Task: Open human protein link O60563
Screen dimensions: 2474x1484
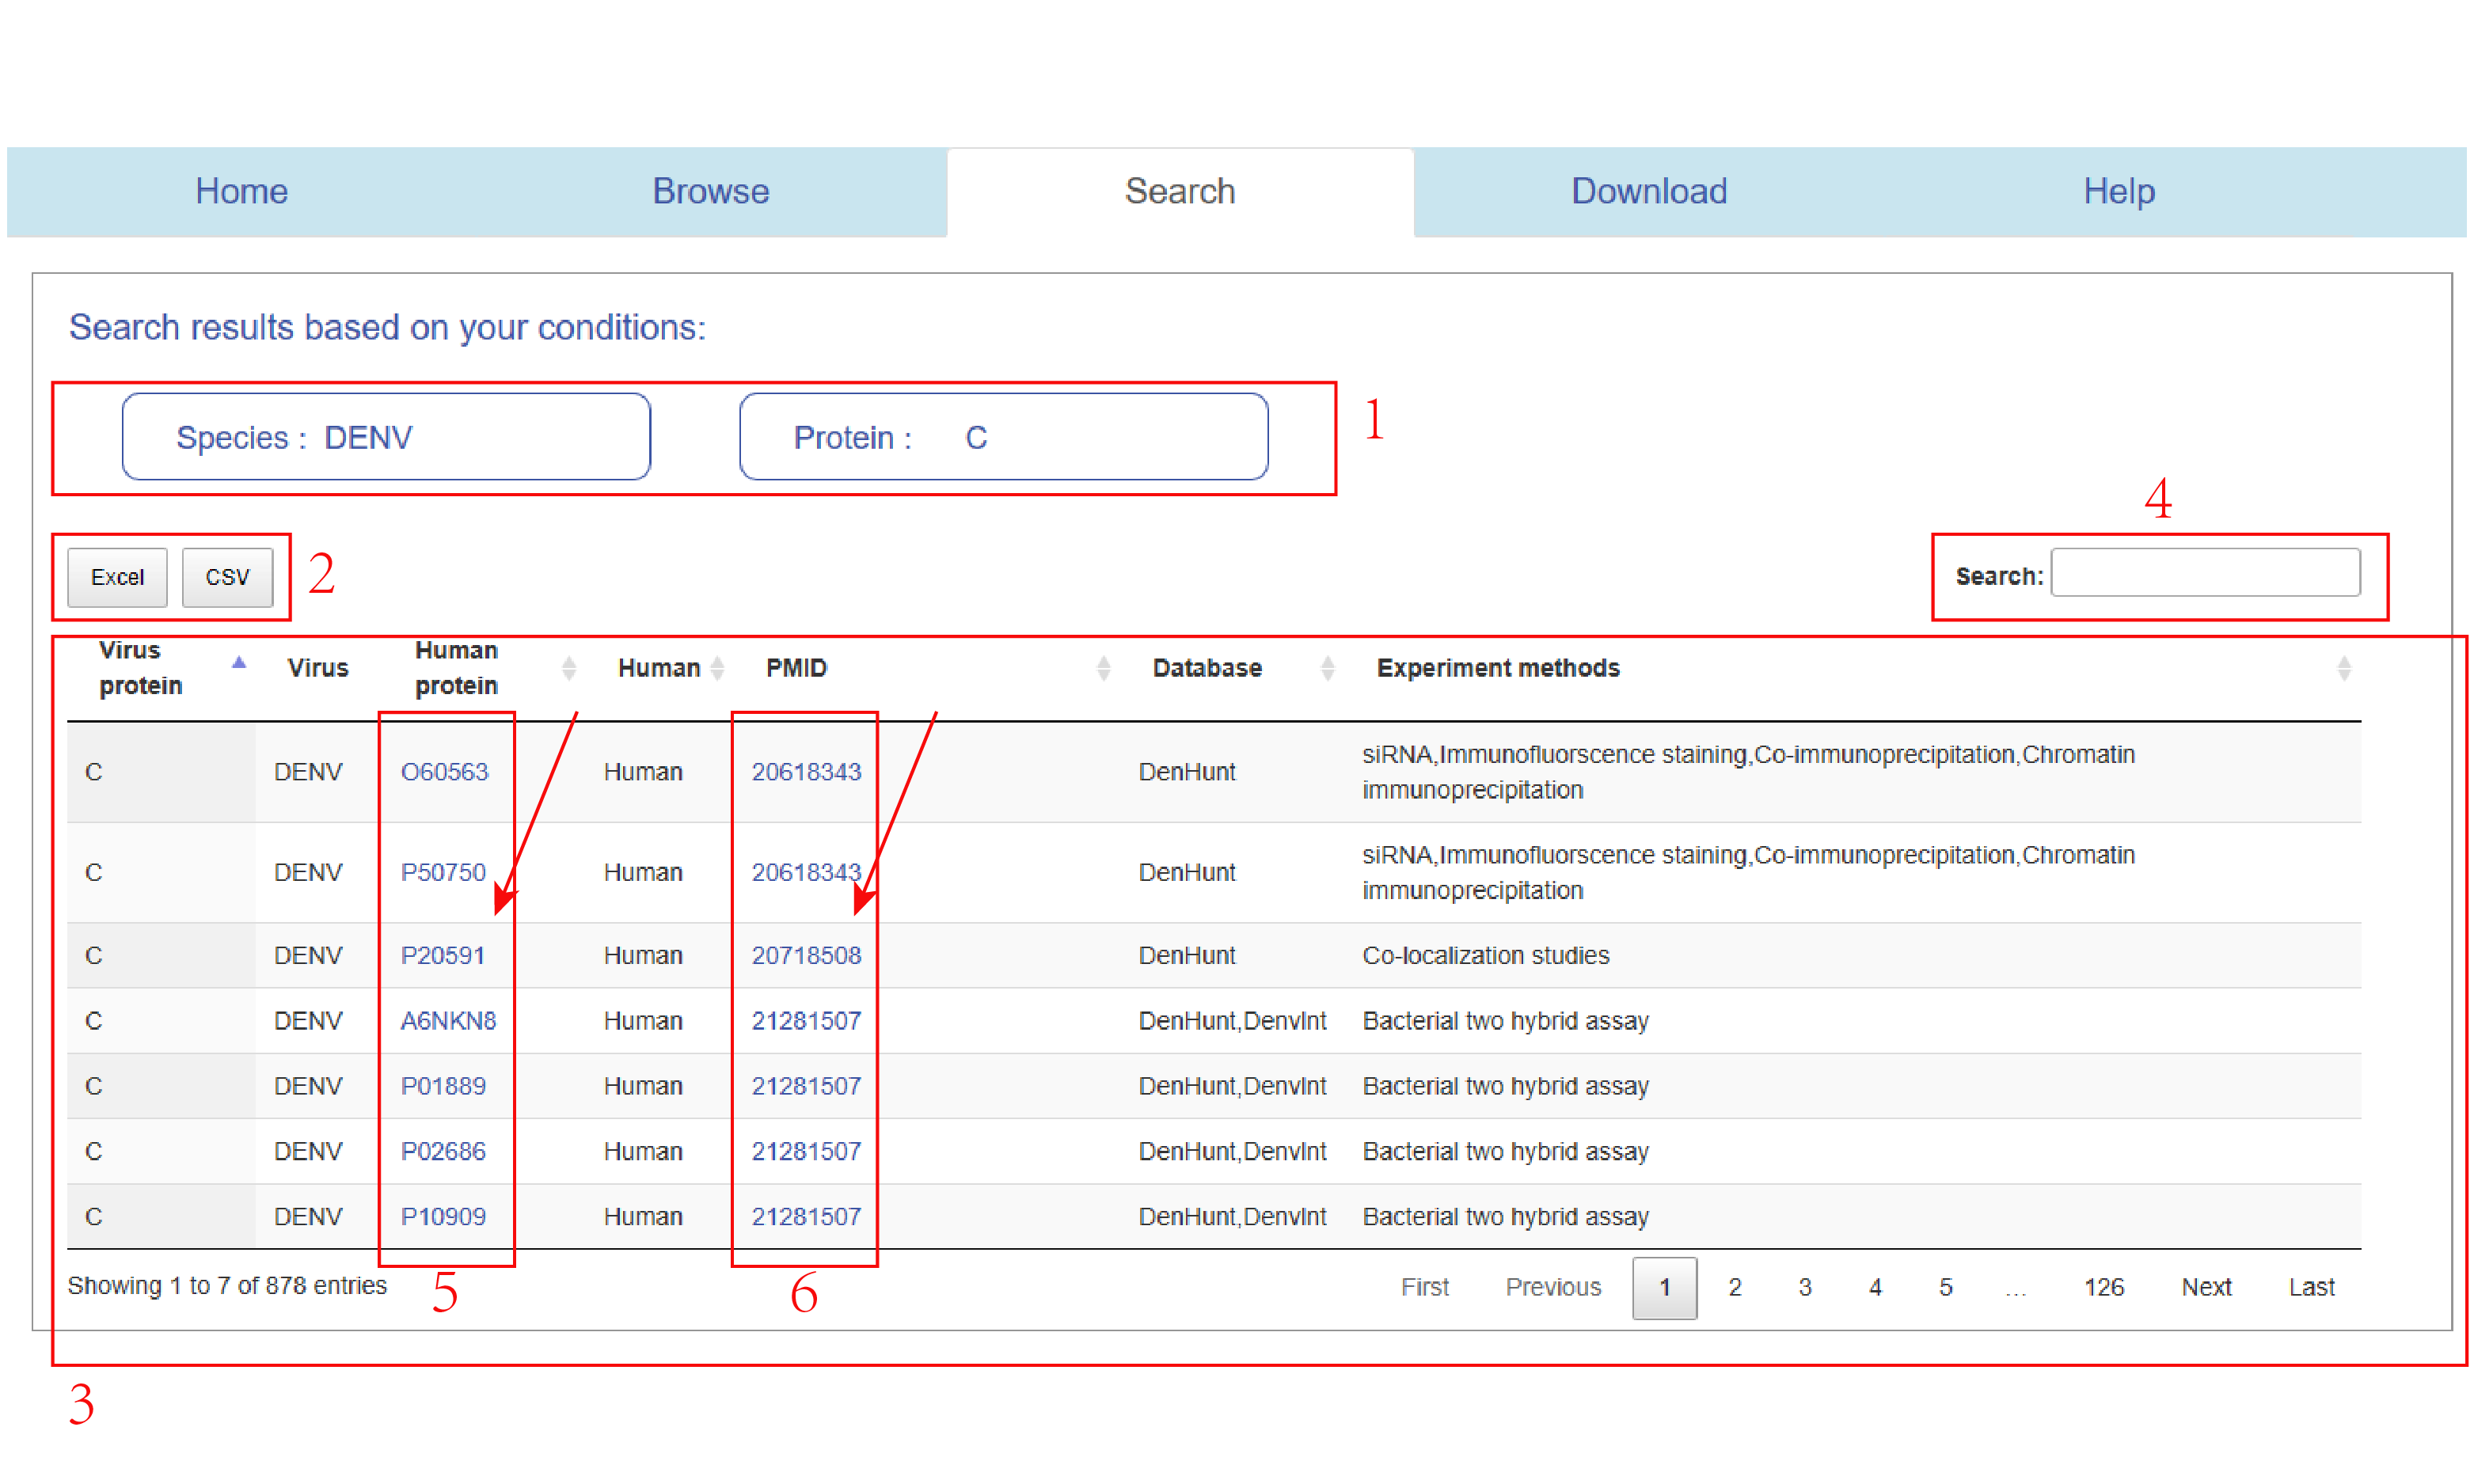Action: point(443,772)
